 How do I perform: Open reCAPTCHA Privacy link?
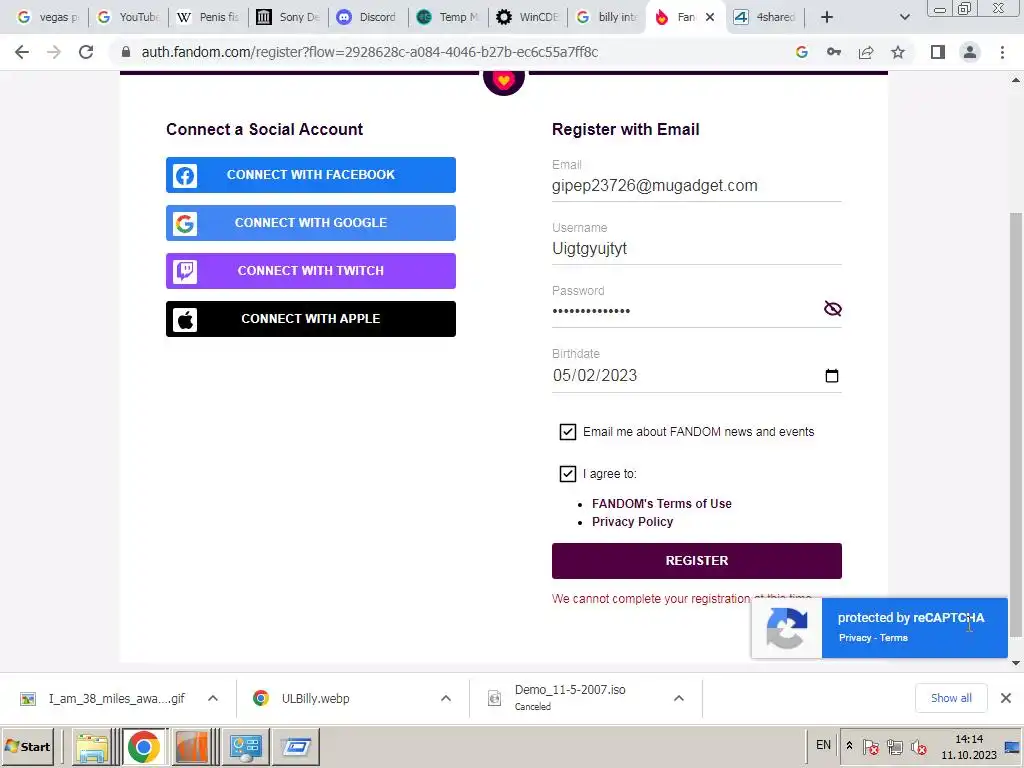855,638
